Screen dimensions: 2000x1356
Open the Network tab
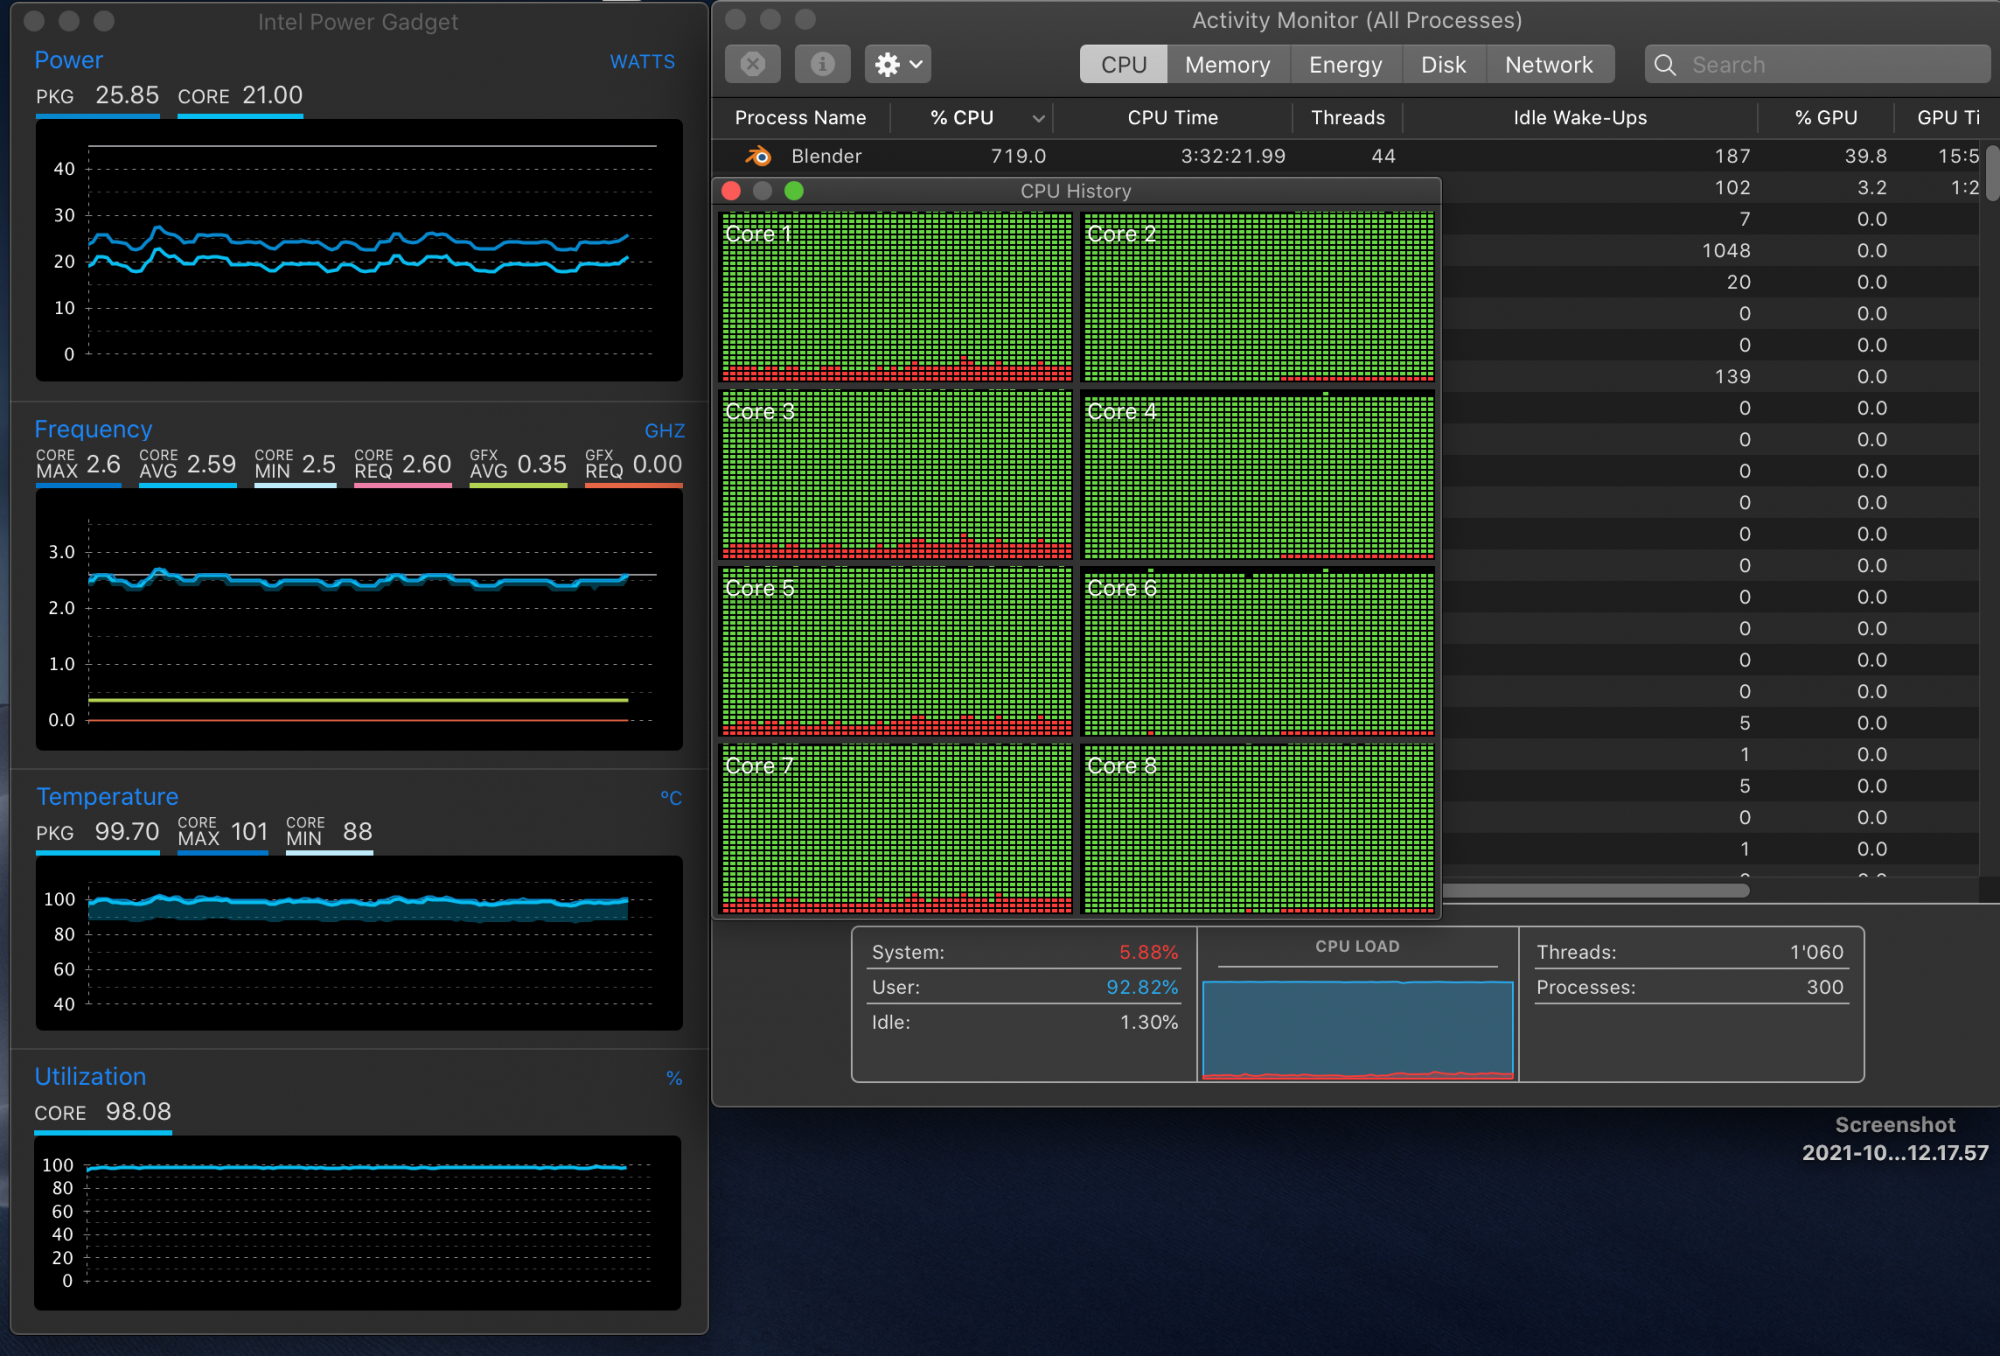click(x=1548, y=65)
